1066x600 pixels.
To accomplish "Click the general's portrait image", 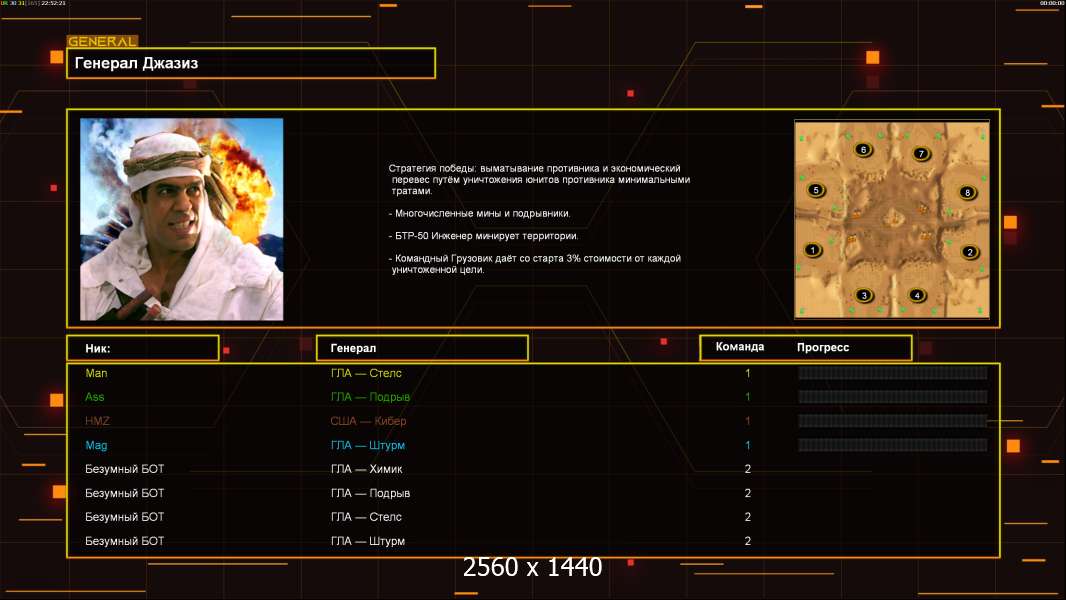I will click(x=181, y=219).
